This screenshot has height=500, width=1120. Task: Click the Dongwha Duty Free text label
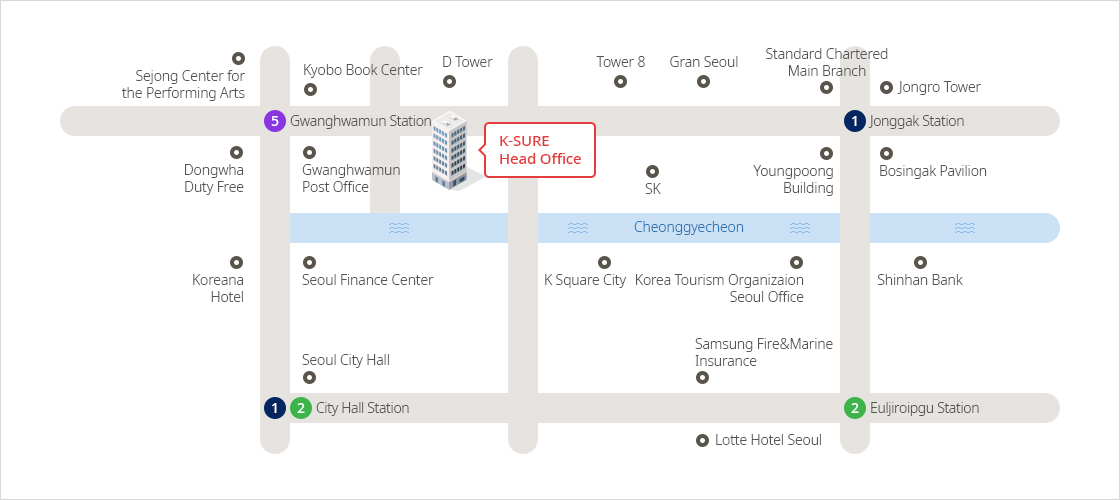tap(214, 179)
